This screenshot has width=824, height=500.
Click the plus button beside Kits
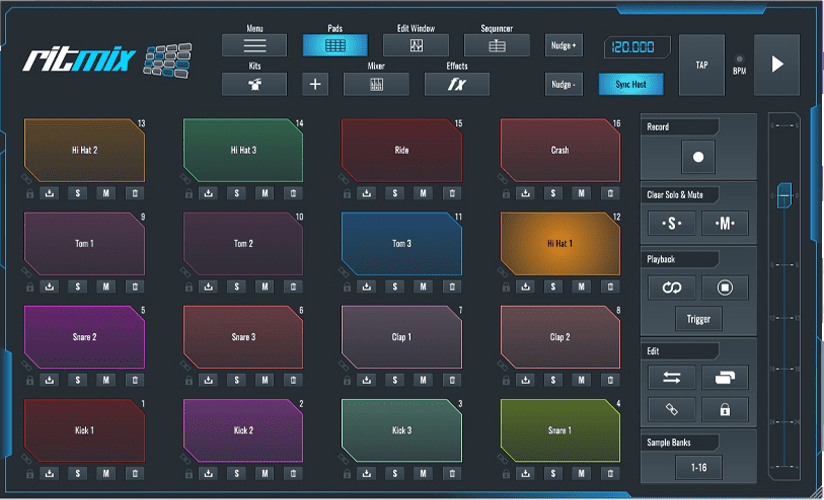[x=316, y=84]
